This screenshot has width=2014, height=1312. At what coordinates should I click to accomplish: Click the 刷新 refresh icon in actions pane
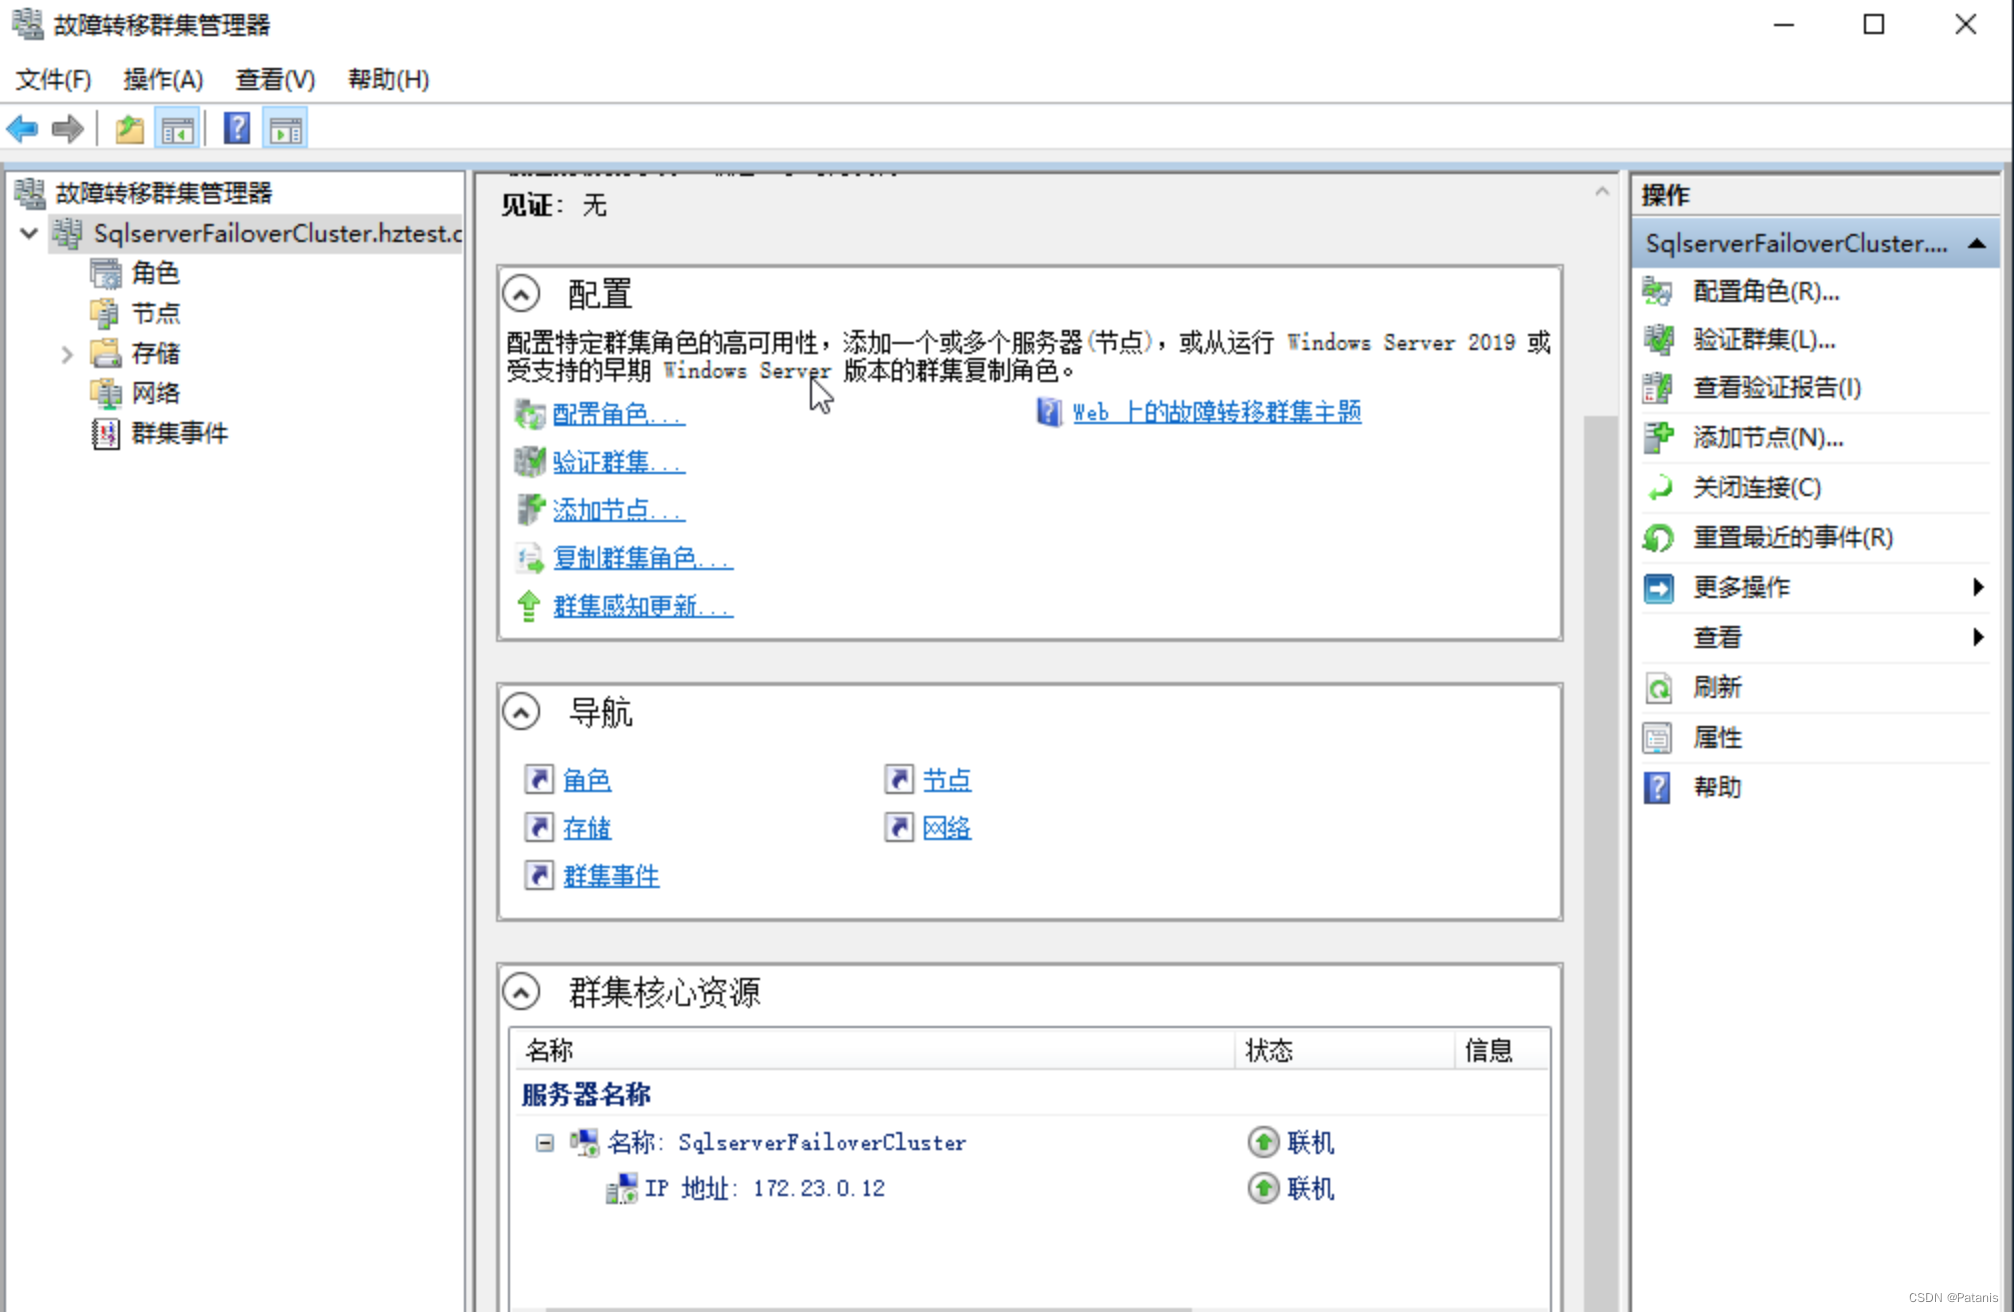tap(1658, 688)
